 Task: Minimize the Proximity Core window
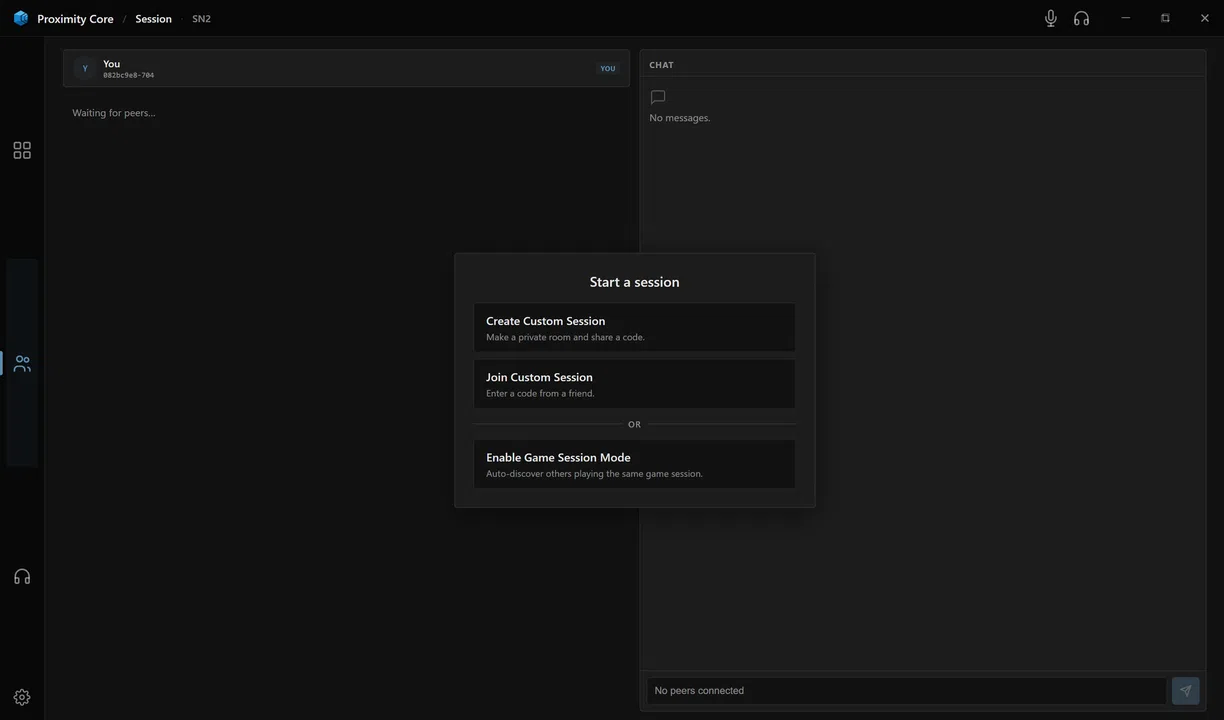click(1126, 18)
